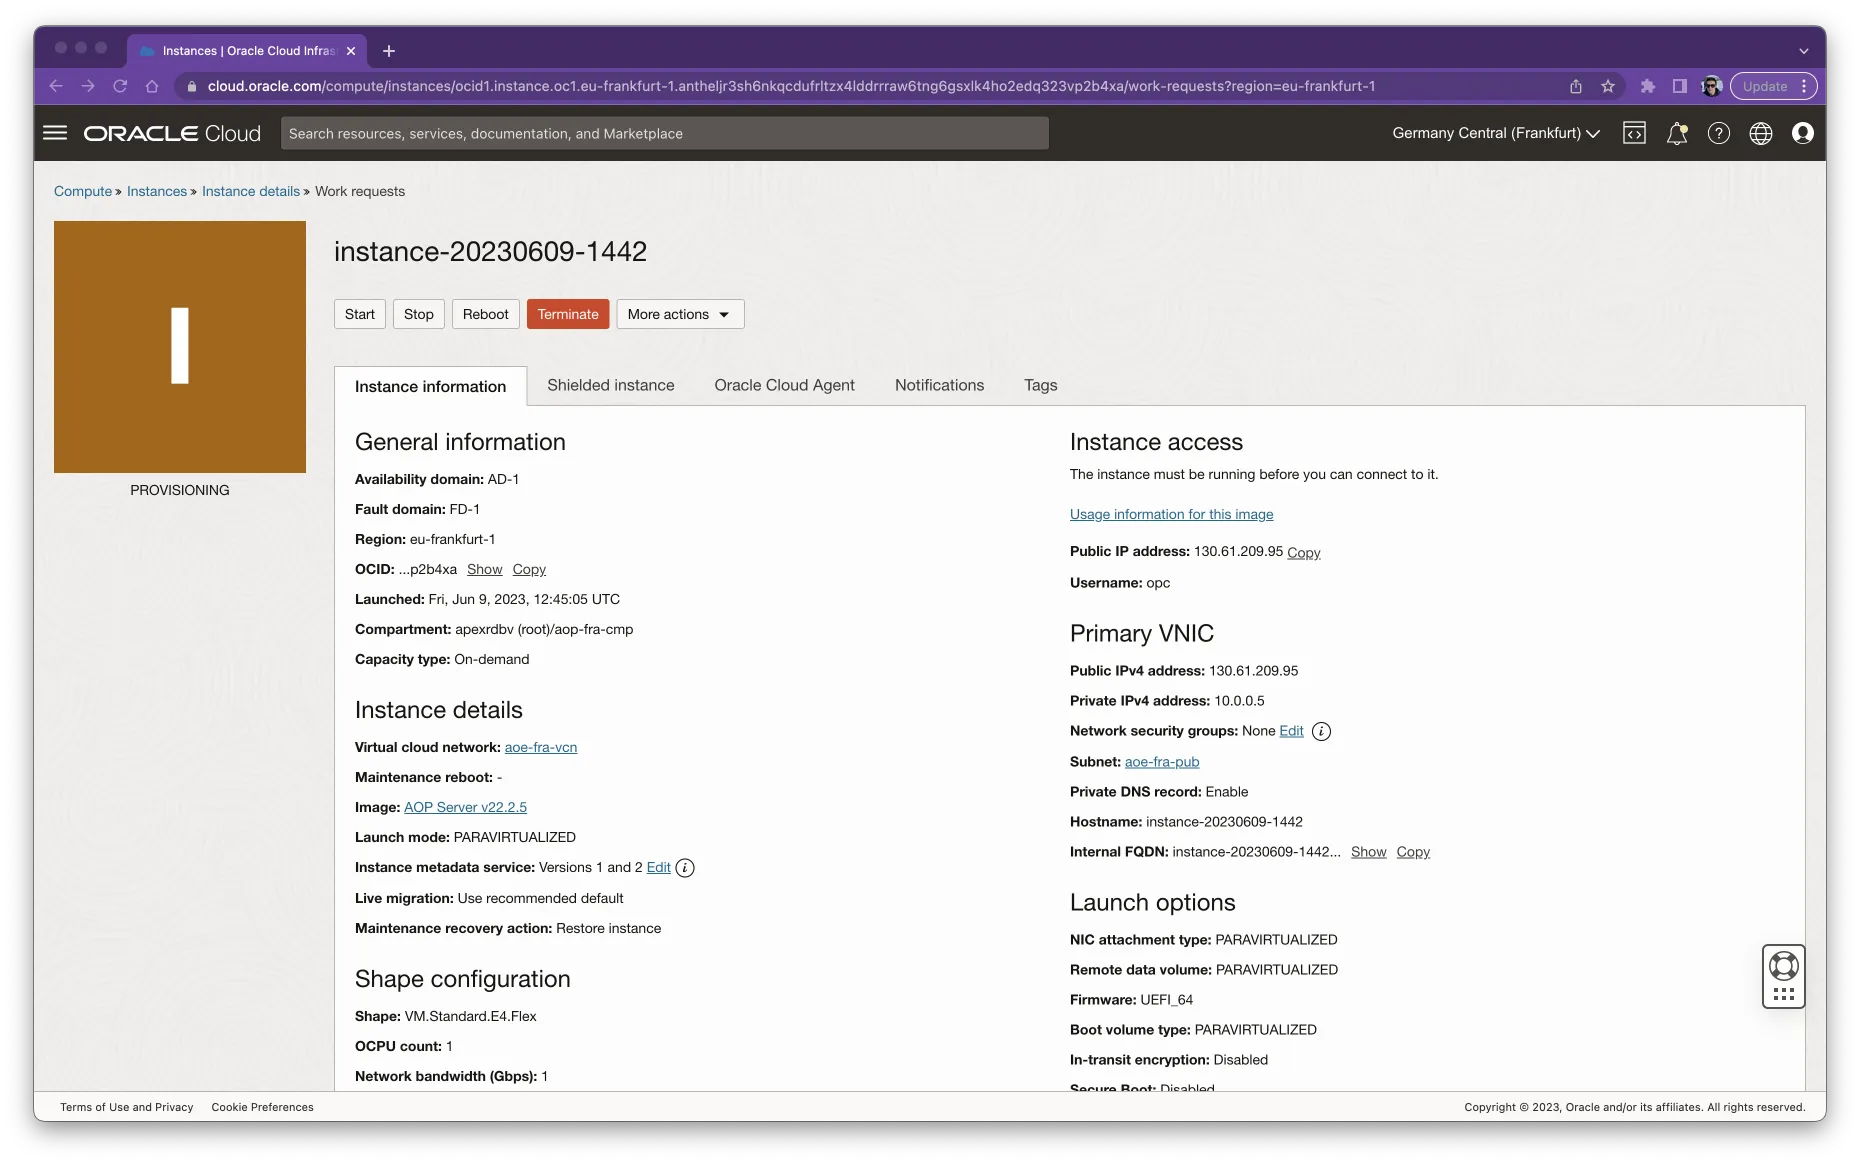Switch to Tags tab
This screenshot has height=1163, width=1860.
click(x=1040, y=385)
